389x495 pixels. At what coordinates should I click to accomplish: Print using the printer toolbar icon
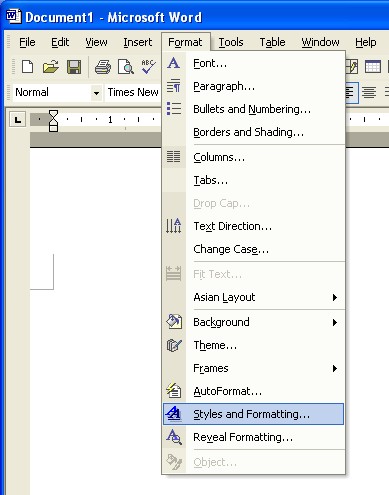coord(103,67)
